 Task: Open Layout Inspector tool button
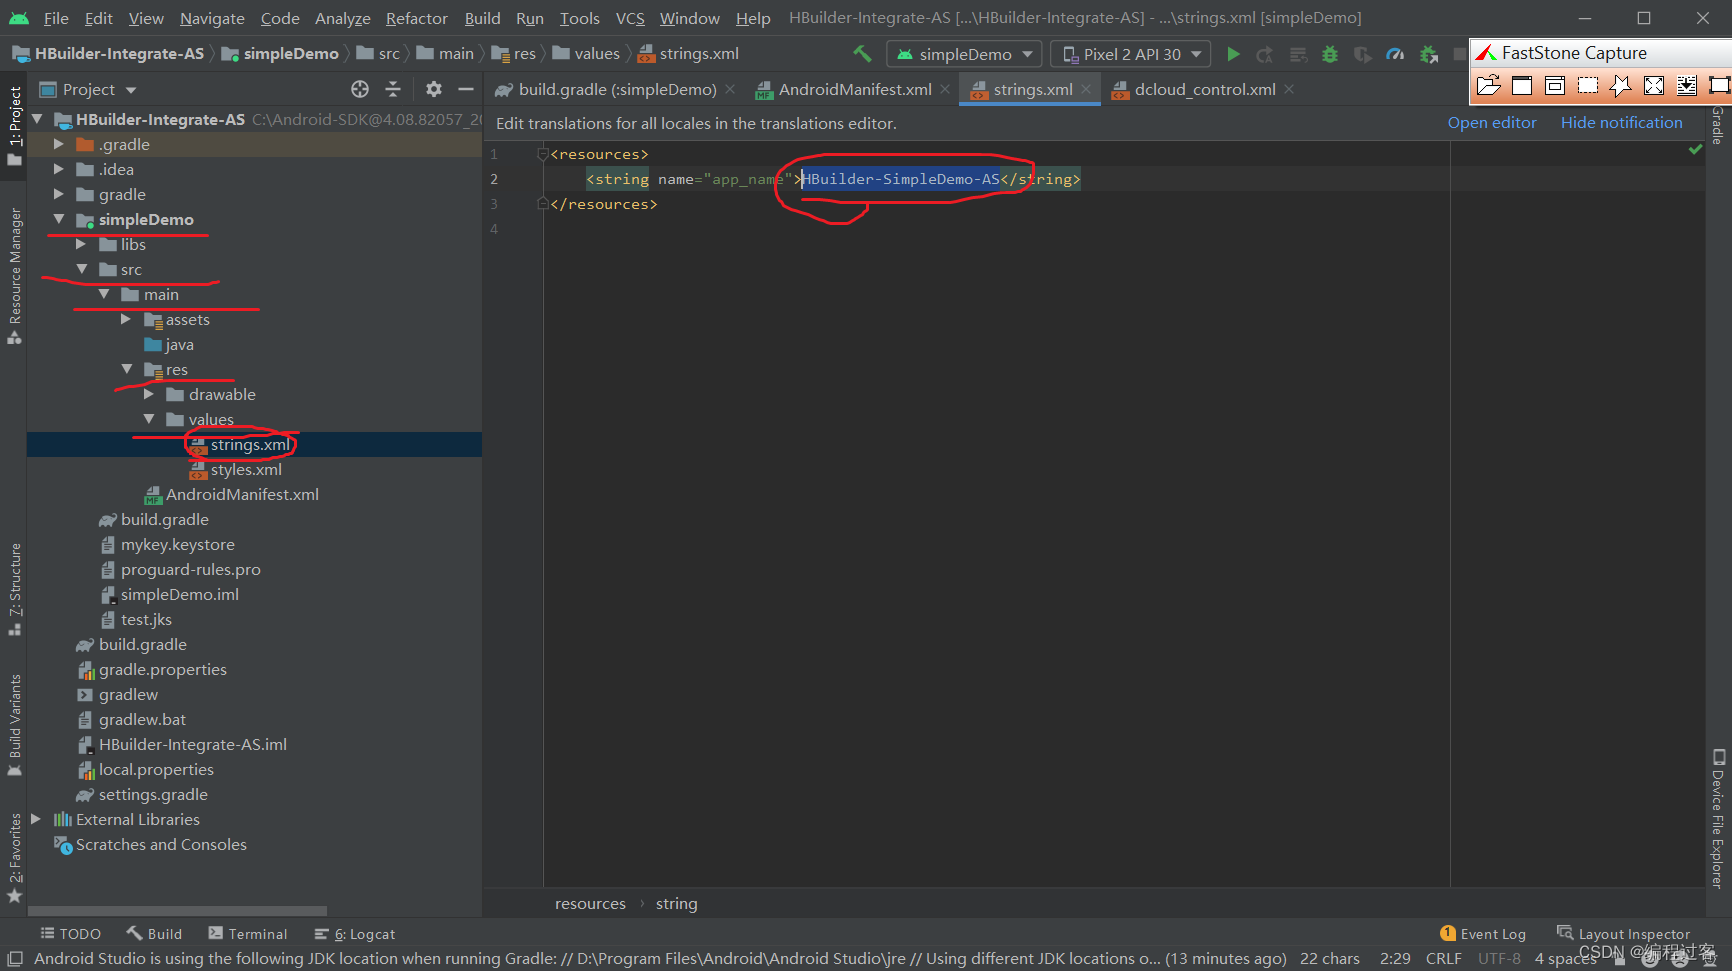(x=1623, y=934)
